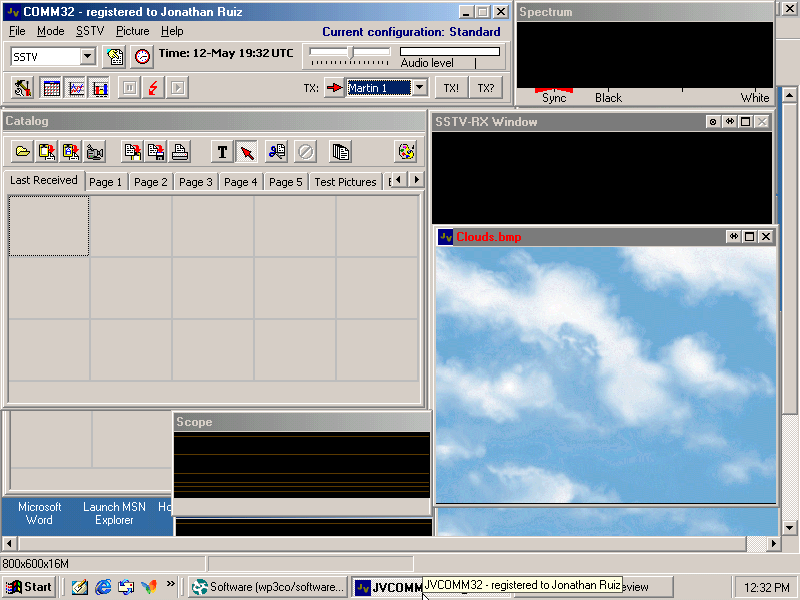This screenshot has height=600, width=800.
Task: Click the Windows Start button
Action: (x=29, y=587)
